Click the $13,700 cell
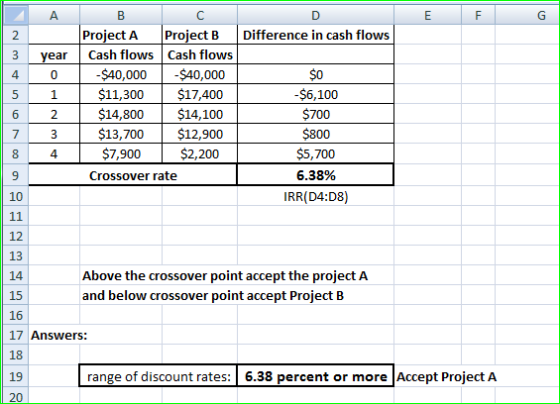Image resolution: width=560 pixels, height=404 pixels. coord(121,134)
